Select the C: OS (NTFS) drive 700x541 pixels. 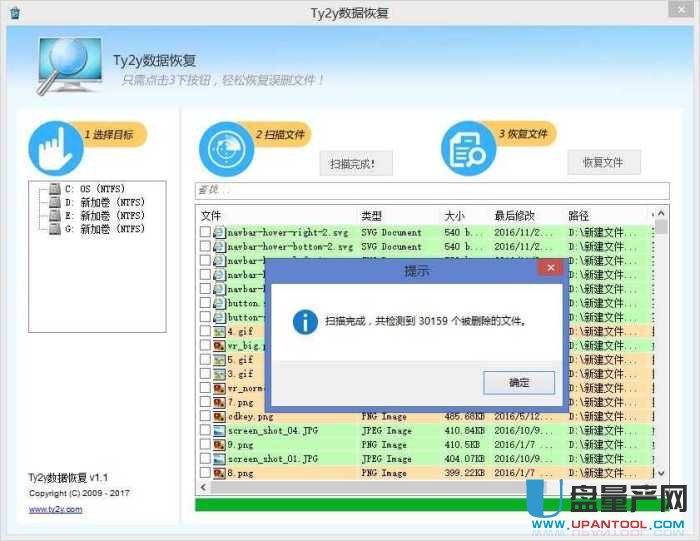95,189
